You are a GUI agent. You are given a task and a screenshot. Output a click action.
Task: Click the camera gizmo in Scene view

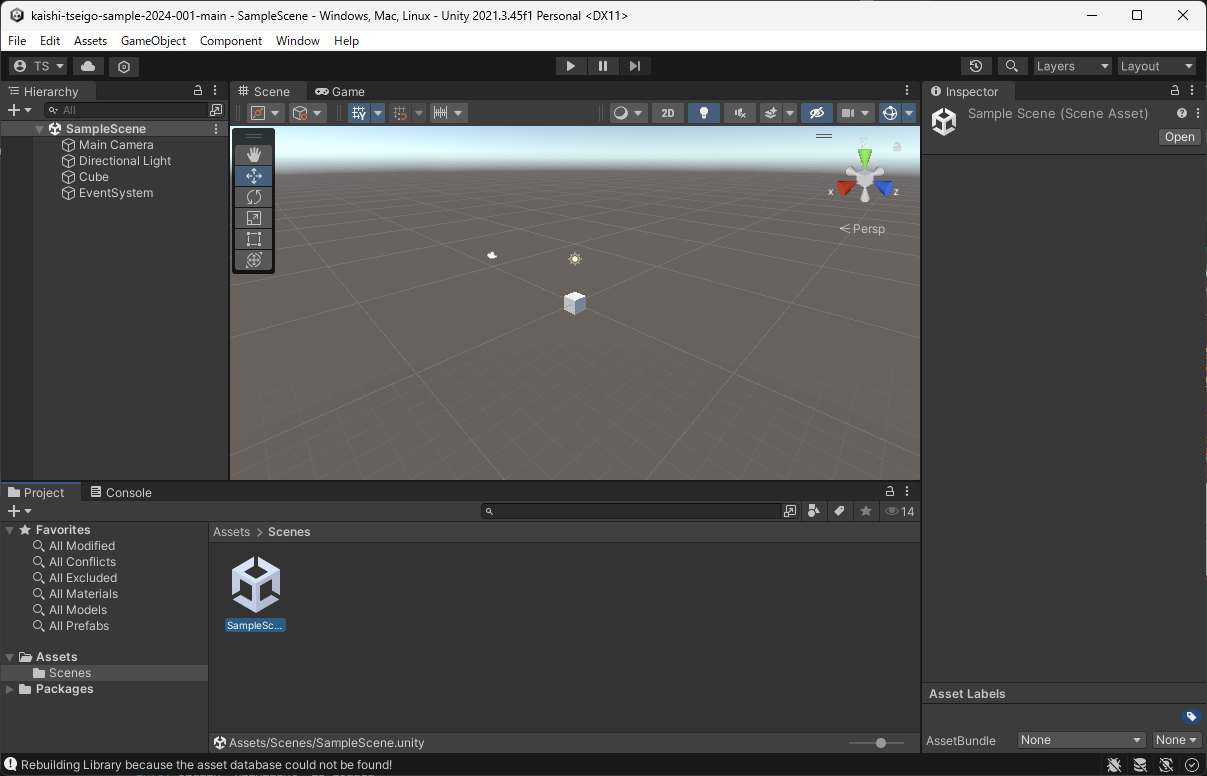click(492, 255)
